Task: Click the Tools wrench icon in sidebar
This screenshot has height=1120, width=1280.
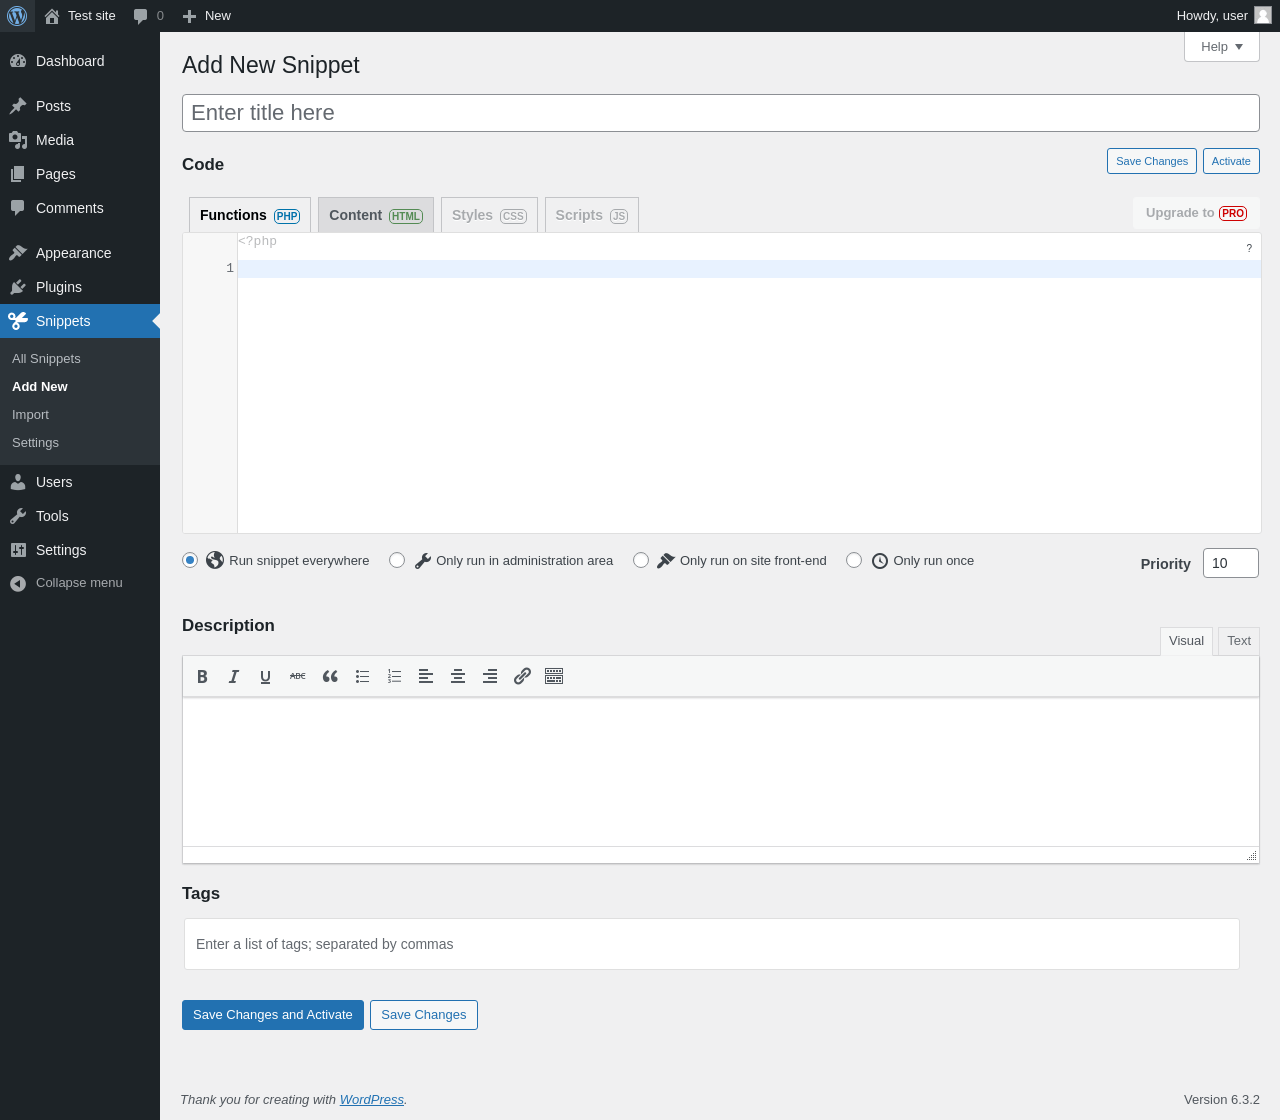Action: 18,516
